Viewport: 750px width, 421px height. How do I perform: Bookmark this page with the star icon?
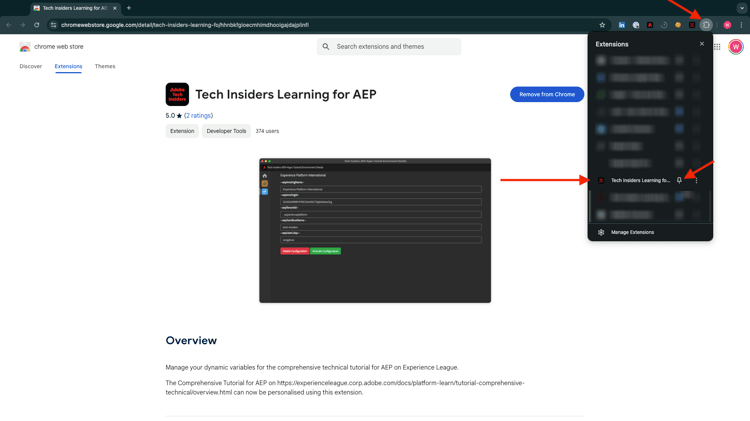point(602,25)
